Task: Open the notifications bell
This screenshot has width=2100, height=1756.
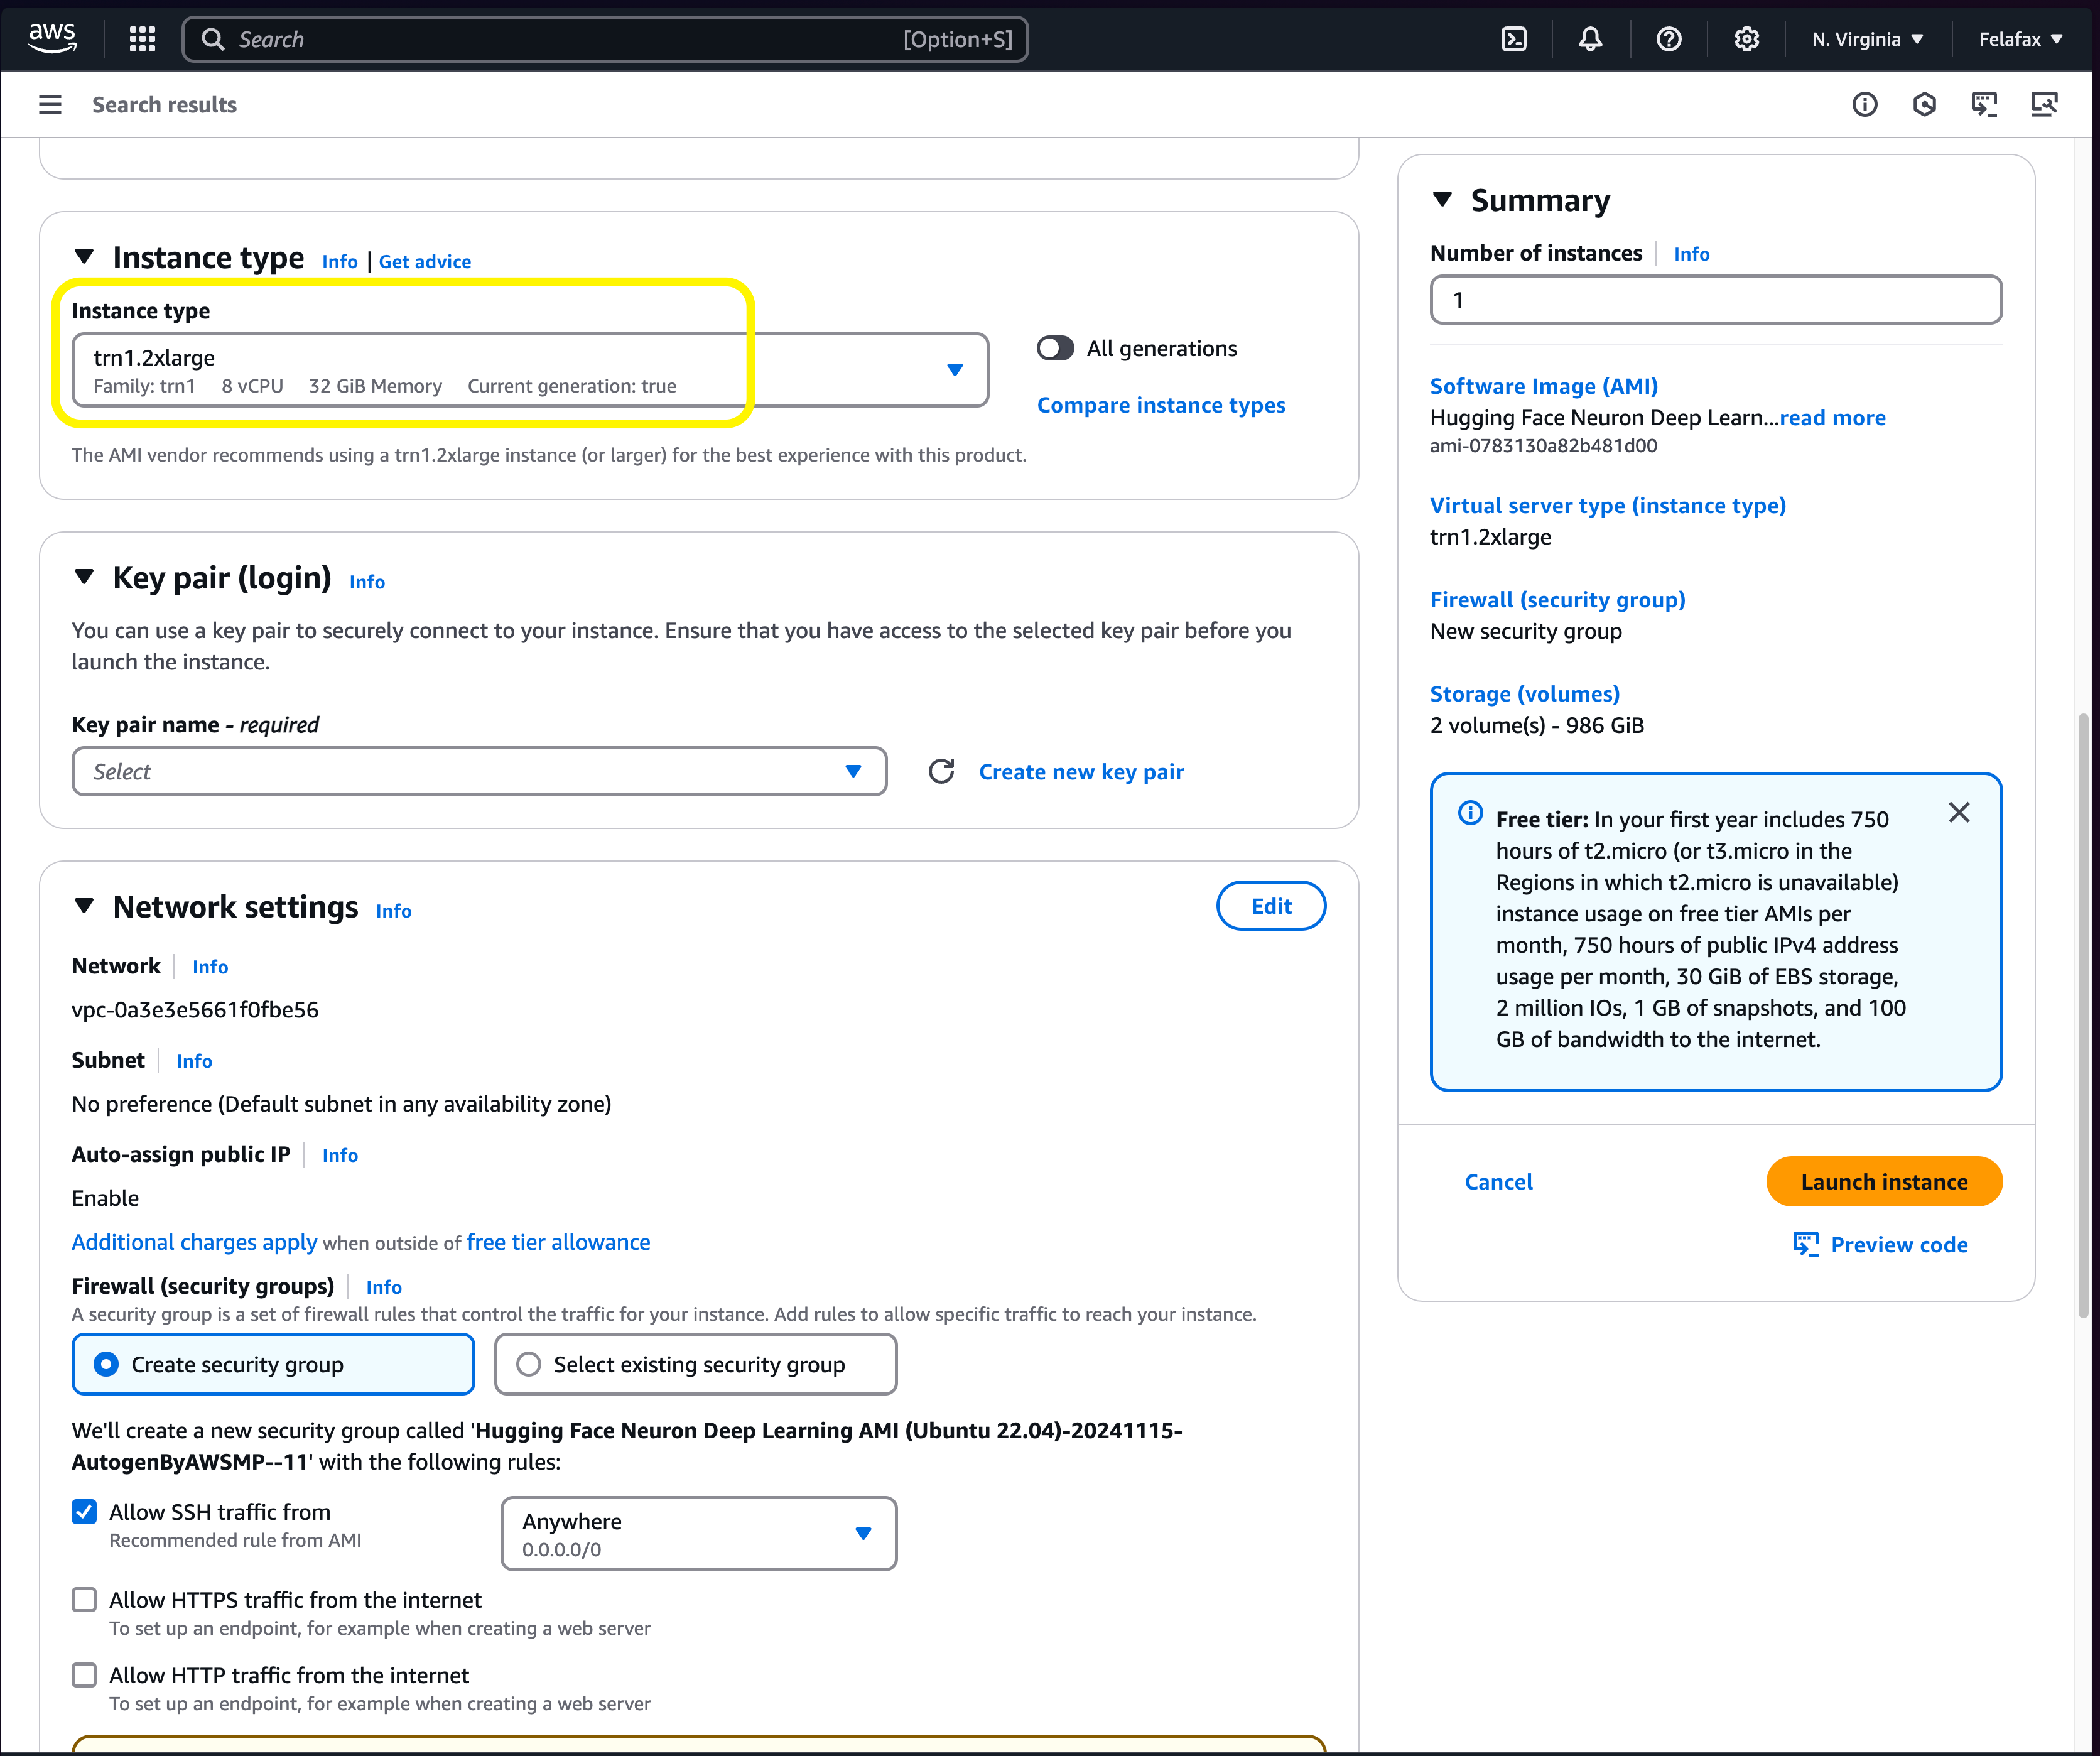Action: pos(1590,39)
